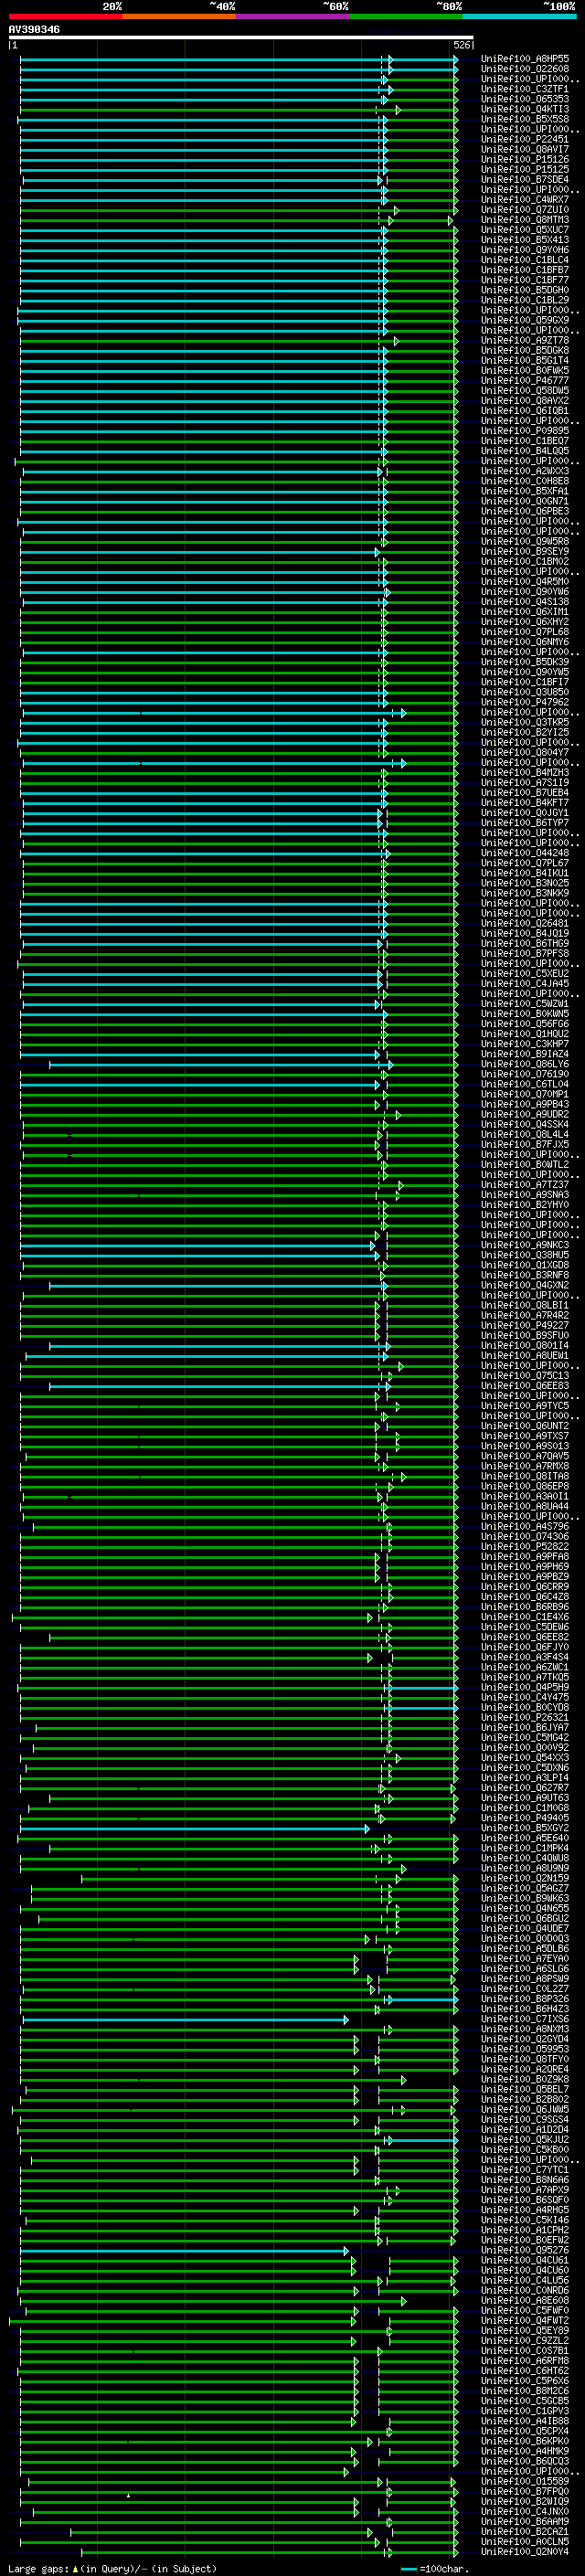Open hit UniRef100_Q6IQB1
Image resolution: width=585 pixels, height=2576 pixels.
click(525, 411)
